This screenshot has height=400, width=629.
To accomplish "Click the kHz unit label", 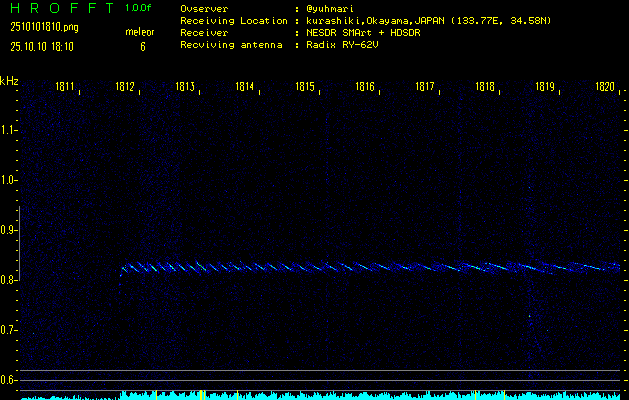I will 9,81.
